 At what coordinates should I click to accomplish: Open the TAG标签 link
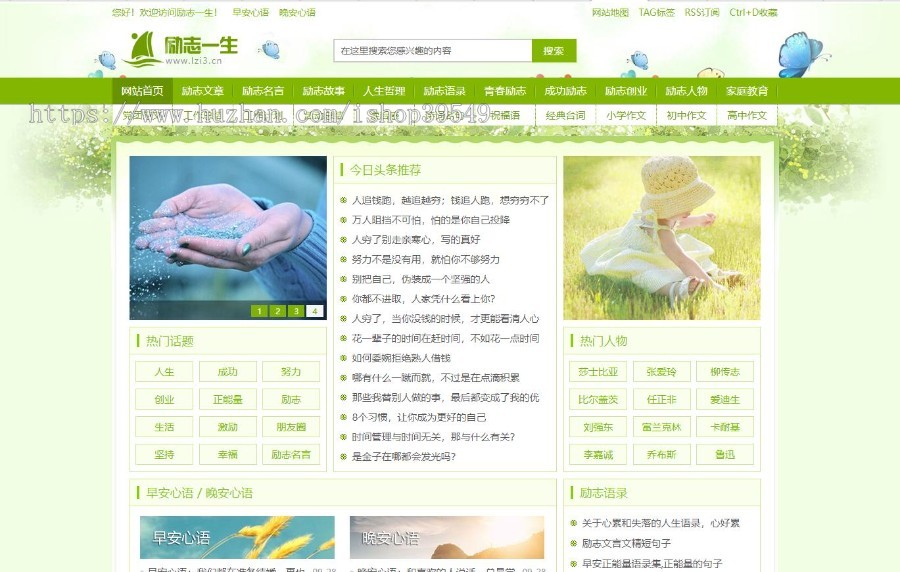click(x=657, y=12)
